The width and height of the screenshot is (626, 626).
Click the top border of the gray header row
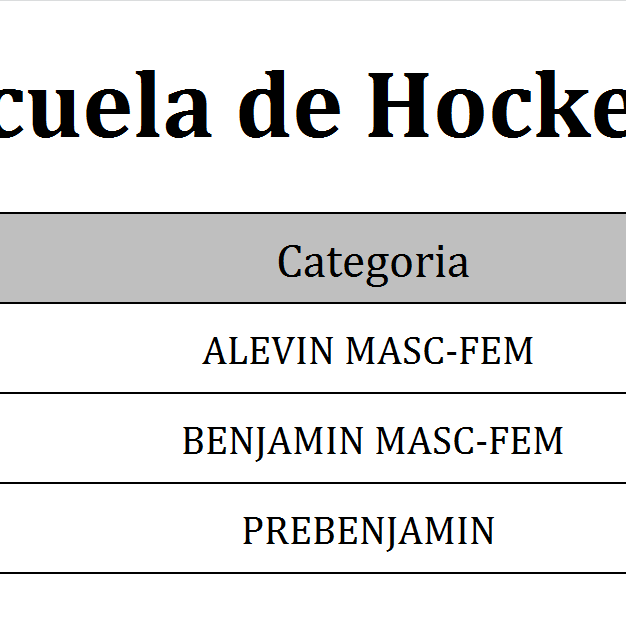313,213
